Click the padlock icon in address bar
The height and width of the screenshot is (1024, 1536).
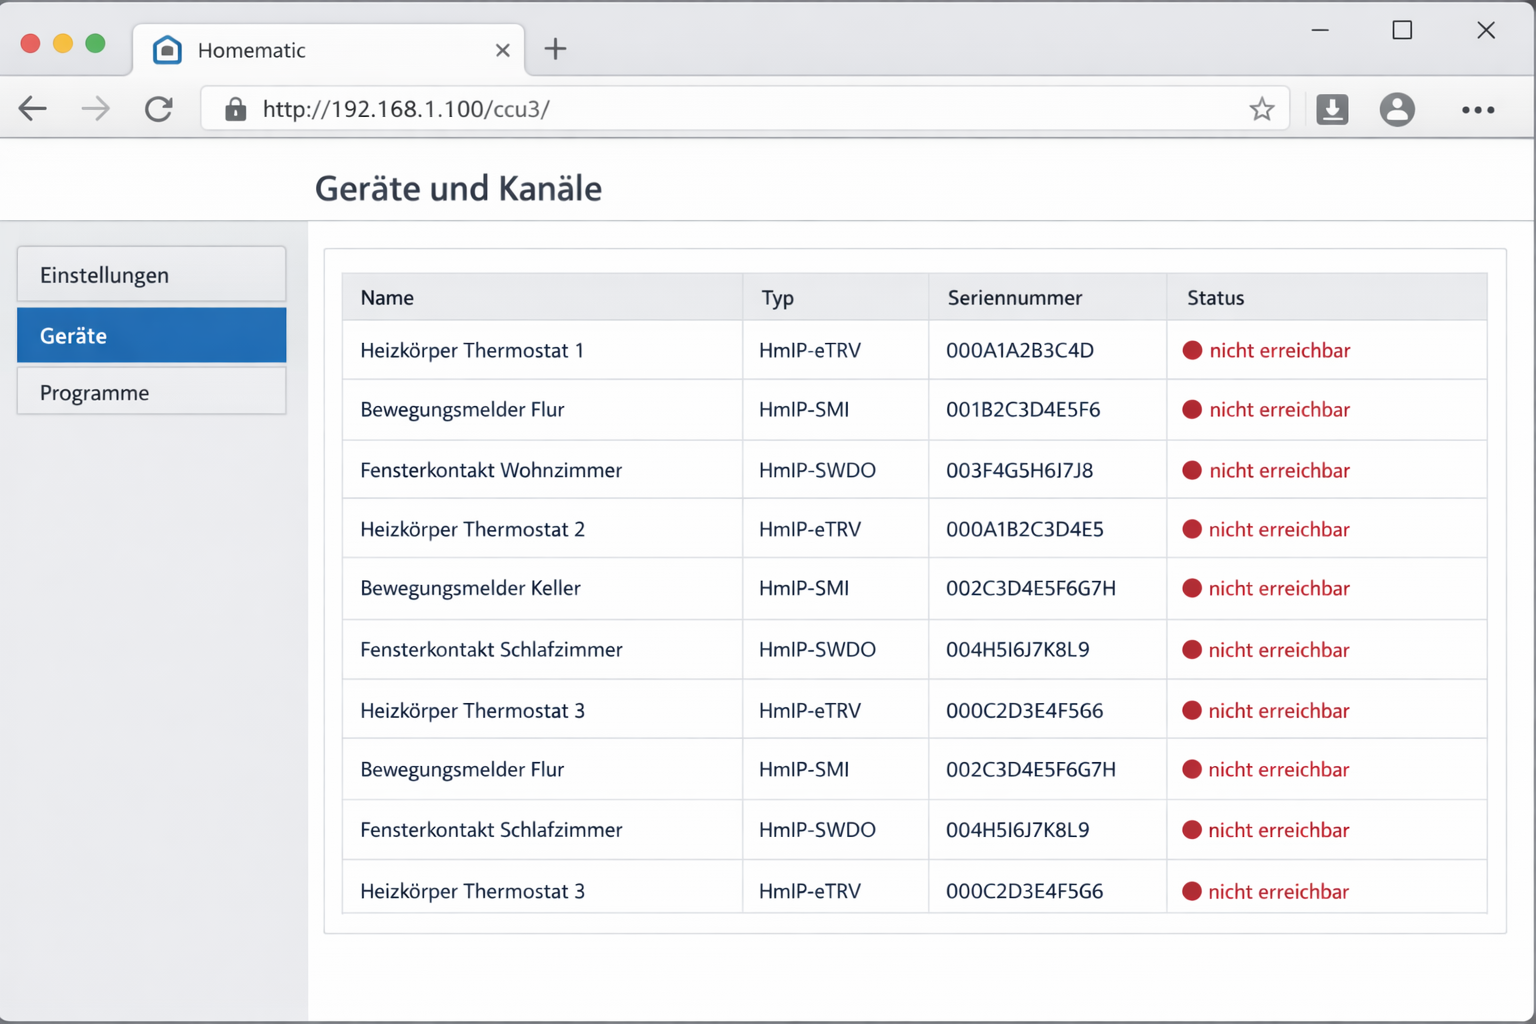point(235,109)
